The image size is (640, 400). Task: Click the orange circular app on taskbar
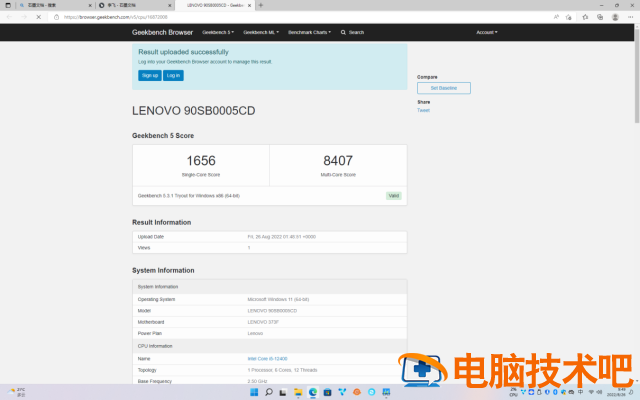(x=357, y=392)
